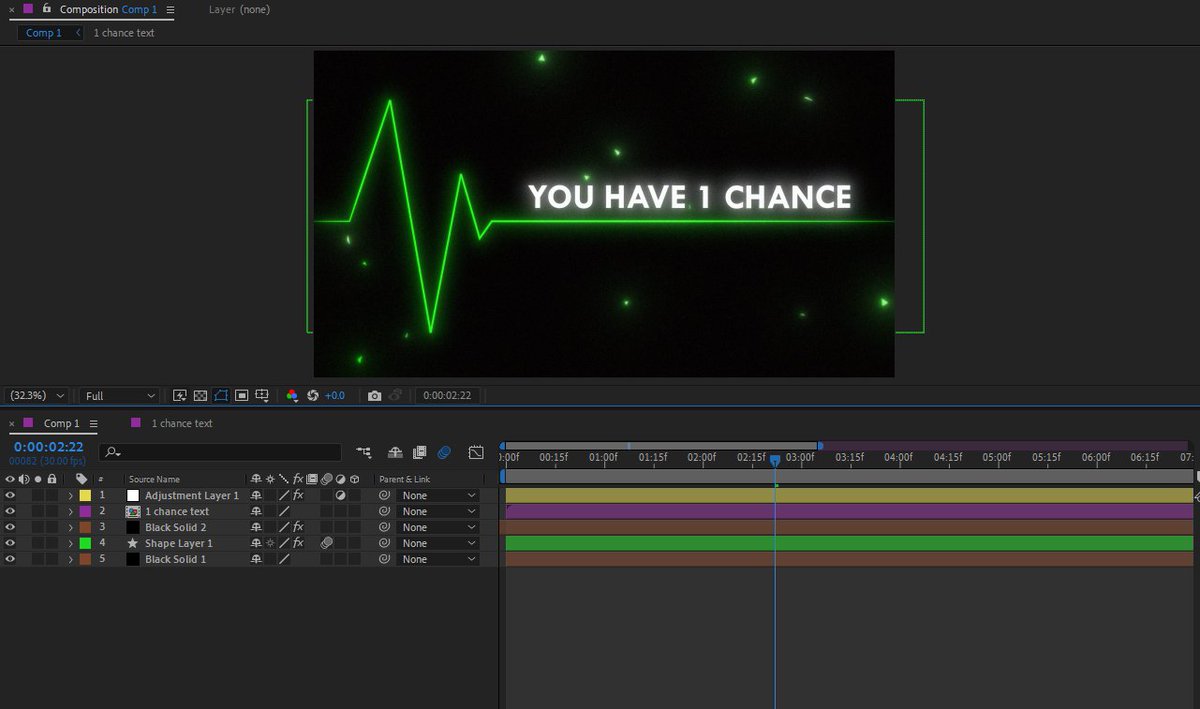Expand Black Solid 2 layer properties
The height and width of the screenshot is (709, 1200).
point(70,528)
